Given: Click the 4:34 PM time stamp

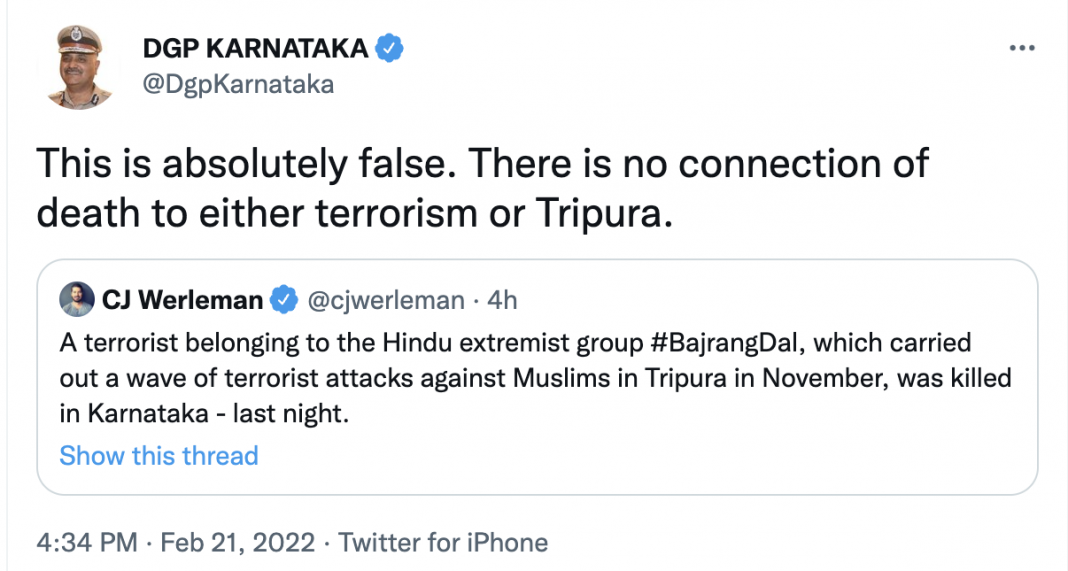Looking at the screenshot, I should click(86, 543).
